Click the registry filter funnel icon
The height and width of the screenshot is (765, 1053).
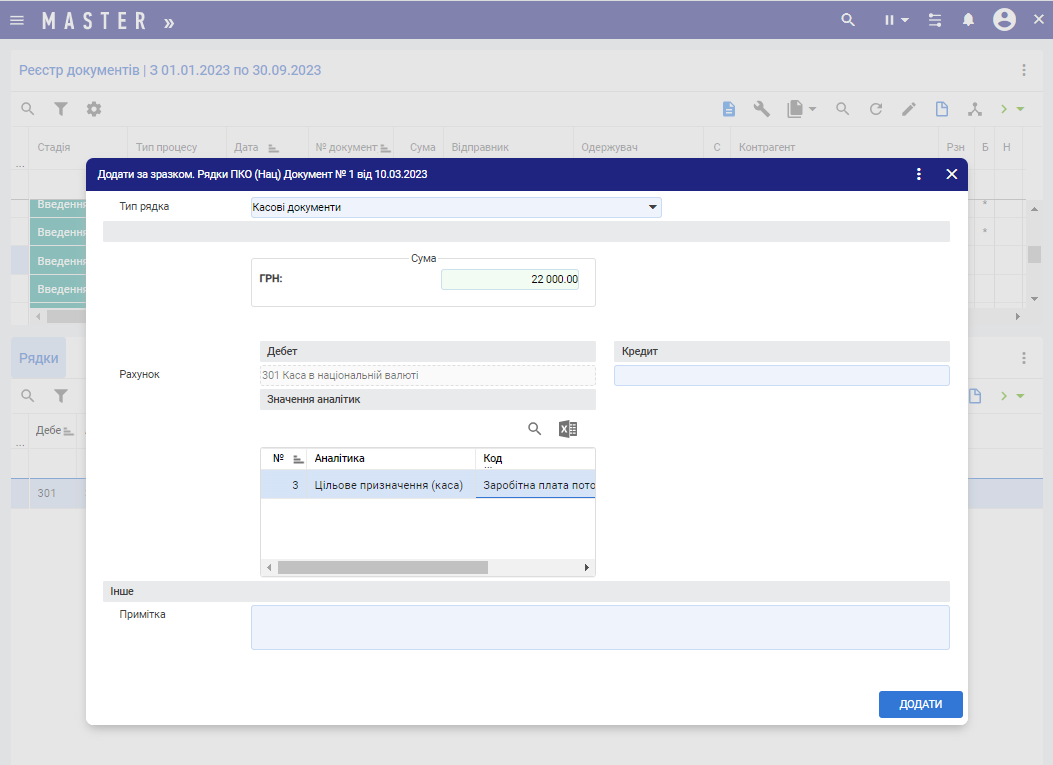61,109
